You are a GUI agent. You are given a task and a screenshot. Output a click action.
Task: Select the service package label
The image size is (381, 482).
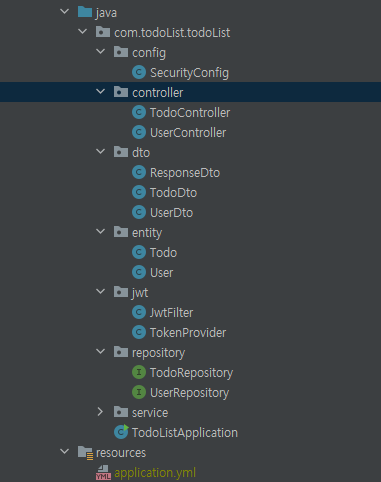click(150, 413)
